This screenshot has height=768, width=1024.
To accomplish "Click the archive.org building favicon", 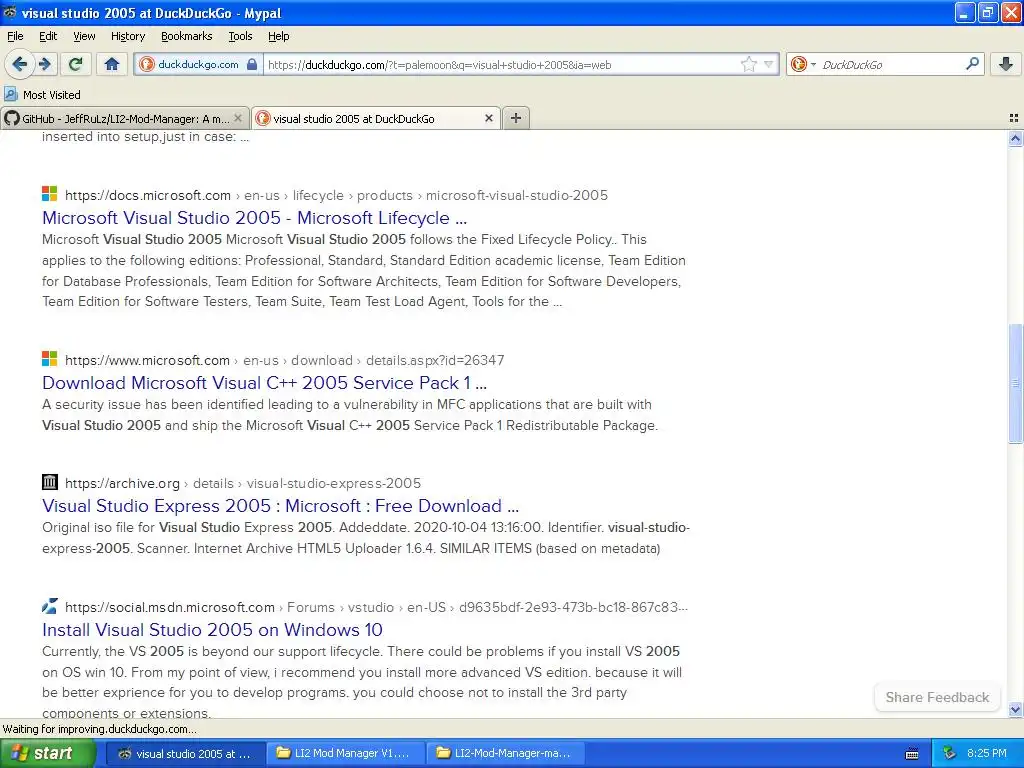I will 50,482.
